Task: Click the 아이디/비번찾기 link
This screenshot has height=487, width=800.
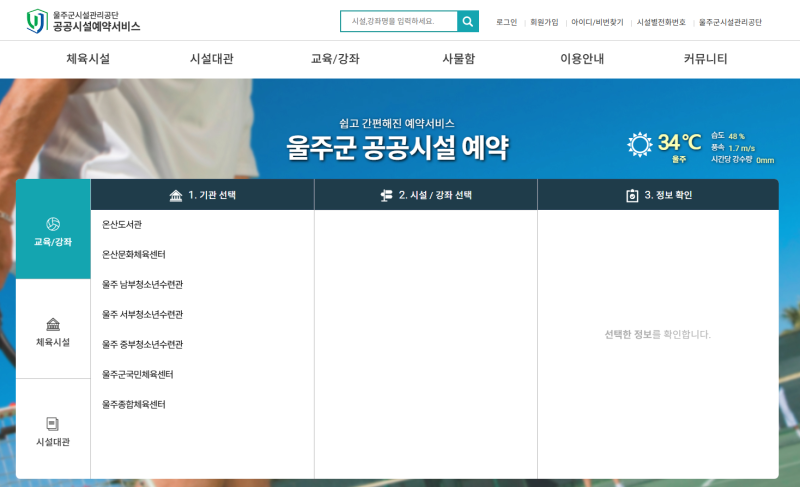Action: pyautogui.click(x=597, y=22)
